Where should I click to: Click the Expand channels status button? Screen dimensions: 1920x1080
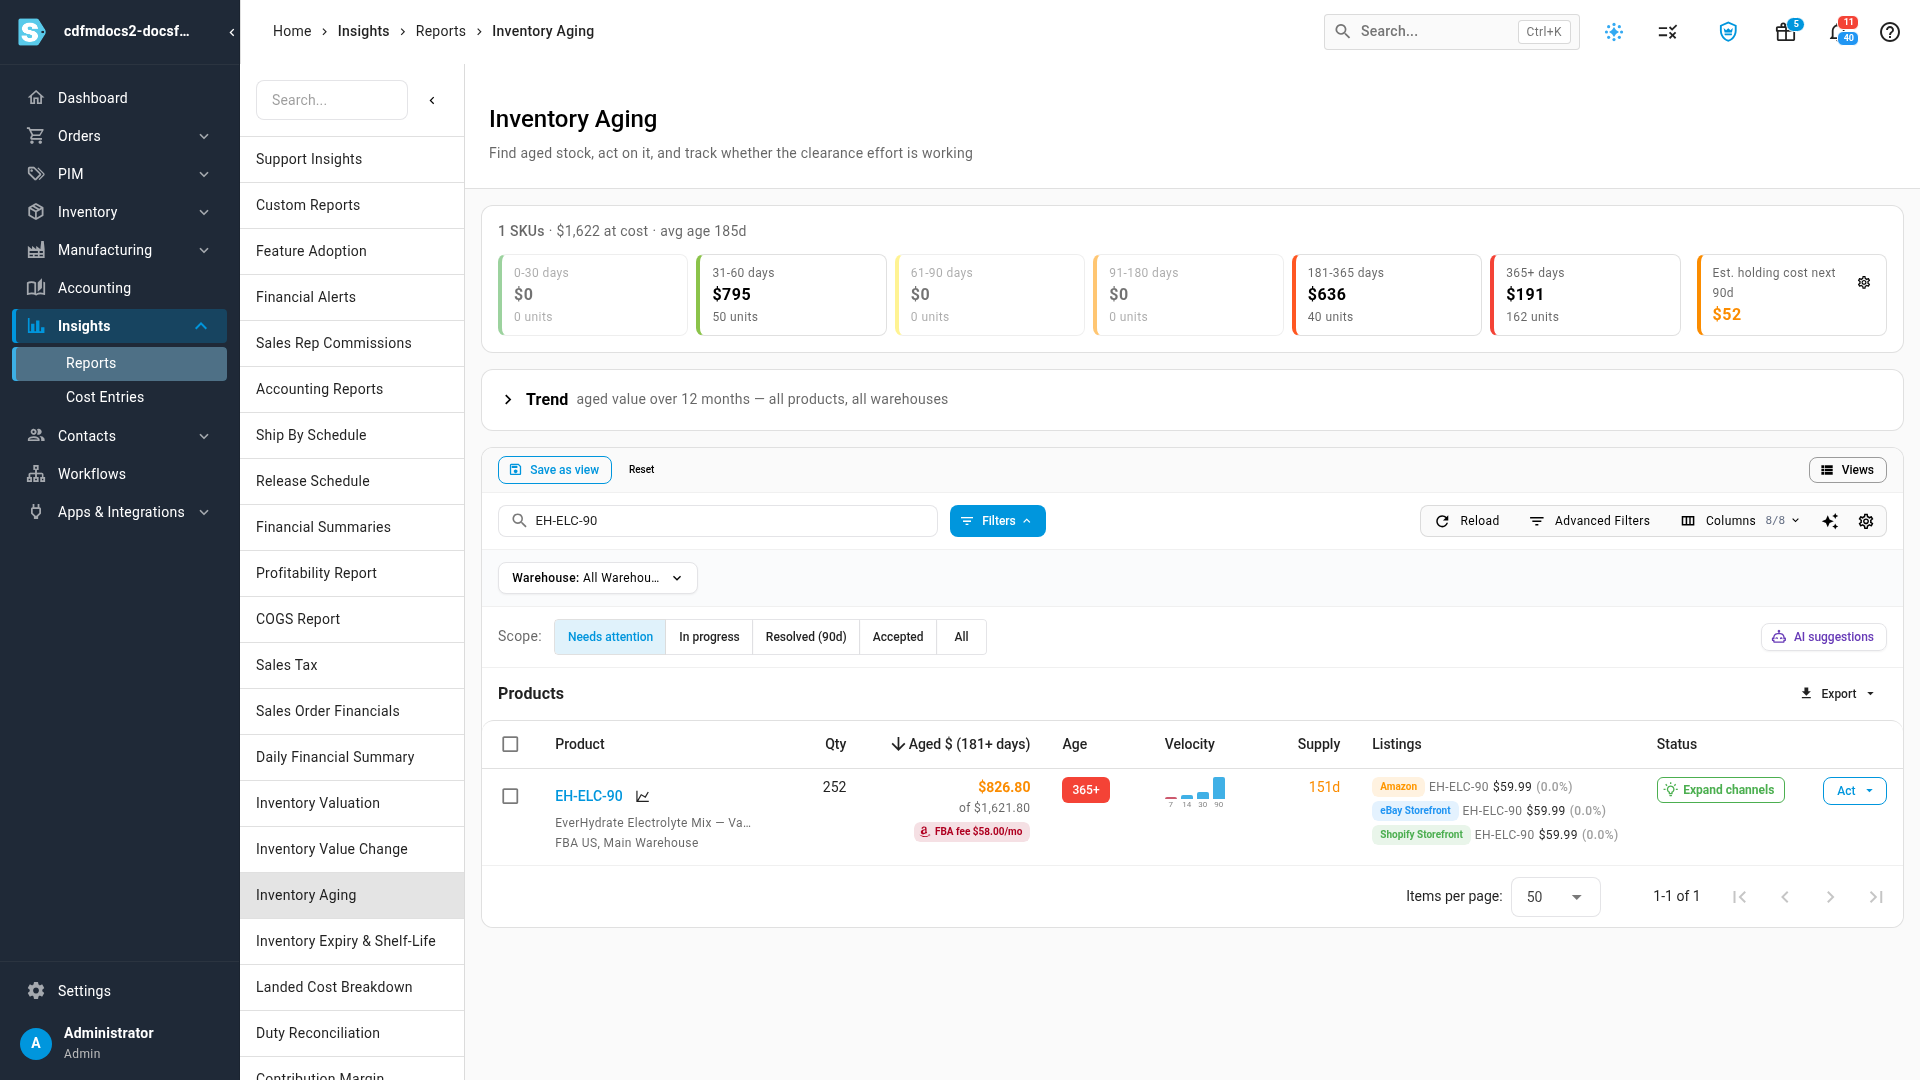pyautogui.click(x=1720, y=790)
